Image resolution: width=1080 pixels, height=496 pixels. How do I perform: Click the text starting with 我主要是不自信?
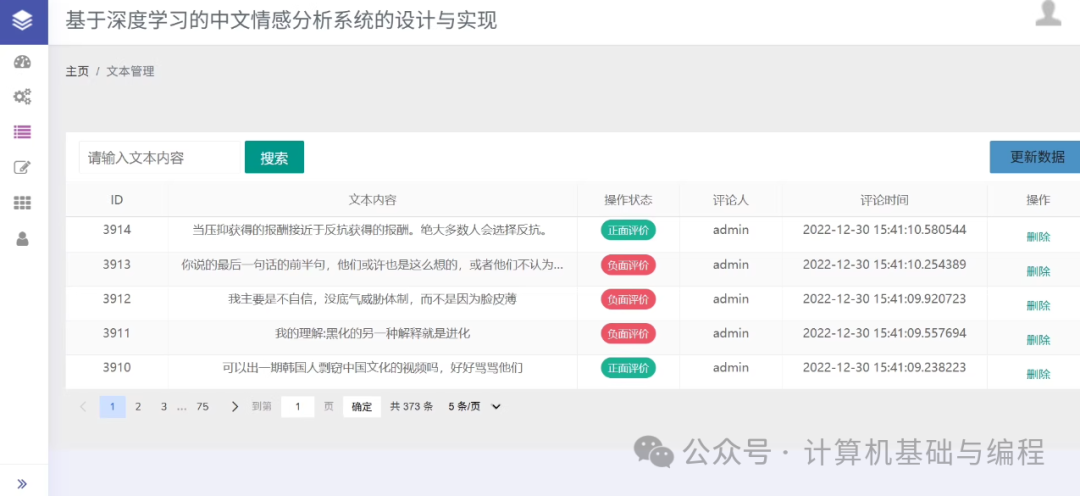373,299
